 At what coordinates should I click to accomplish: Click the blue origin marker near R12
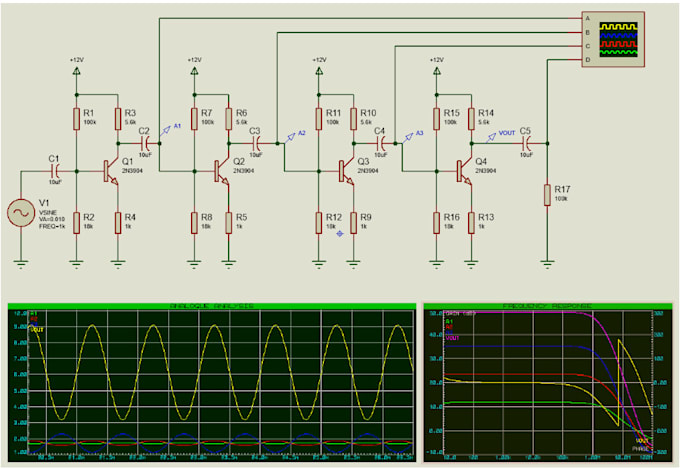tap(340, 234)
